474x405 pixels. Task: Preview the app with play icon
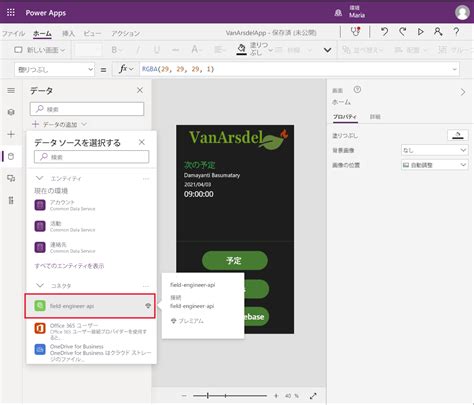(x=421, y=32)
